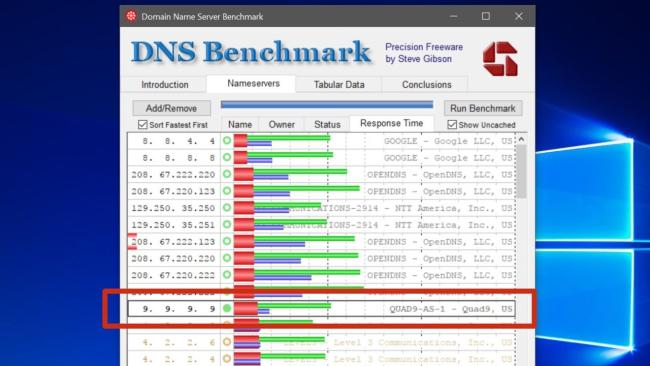The width and height of the screenshot is (650, 366).
Task: Click the nameserver list scrollbar thumb
Action: click(521, 171)
